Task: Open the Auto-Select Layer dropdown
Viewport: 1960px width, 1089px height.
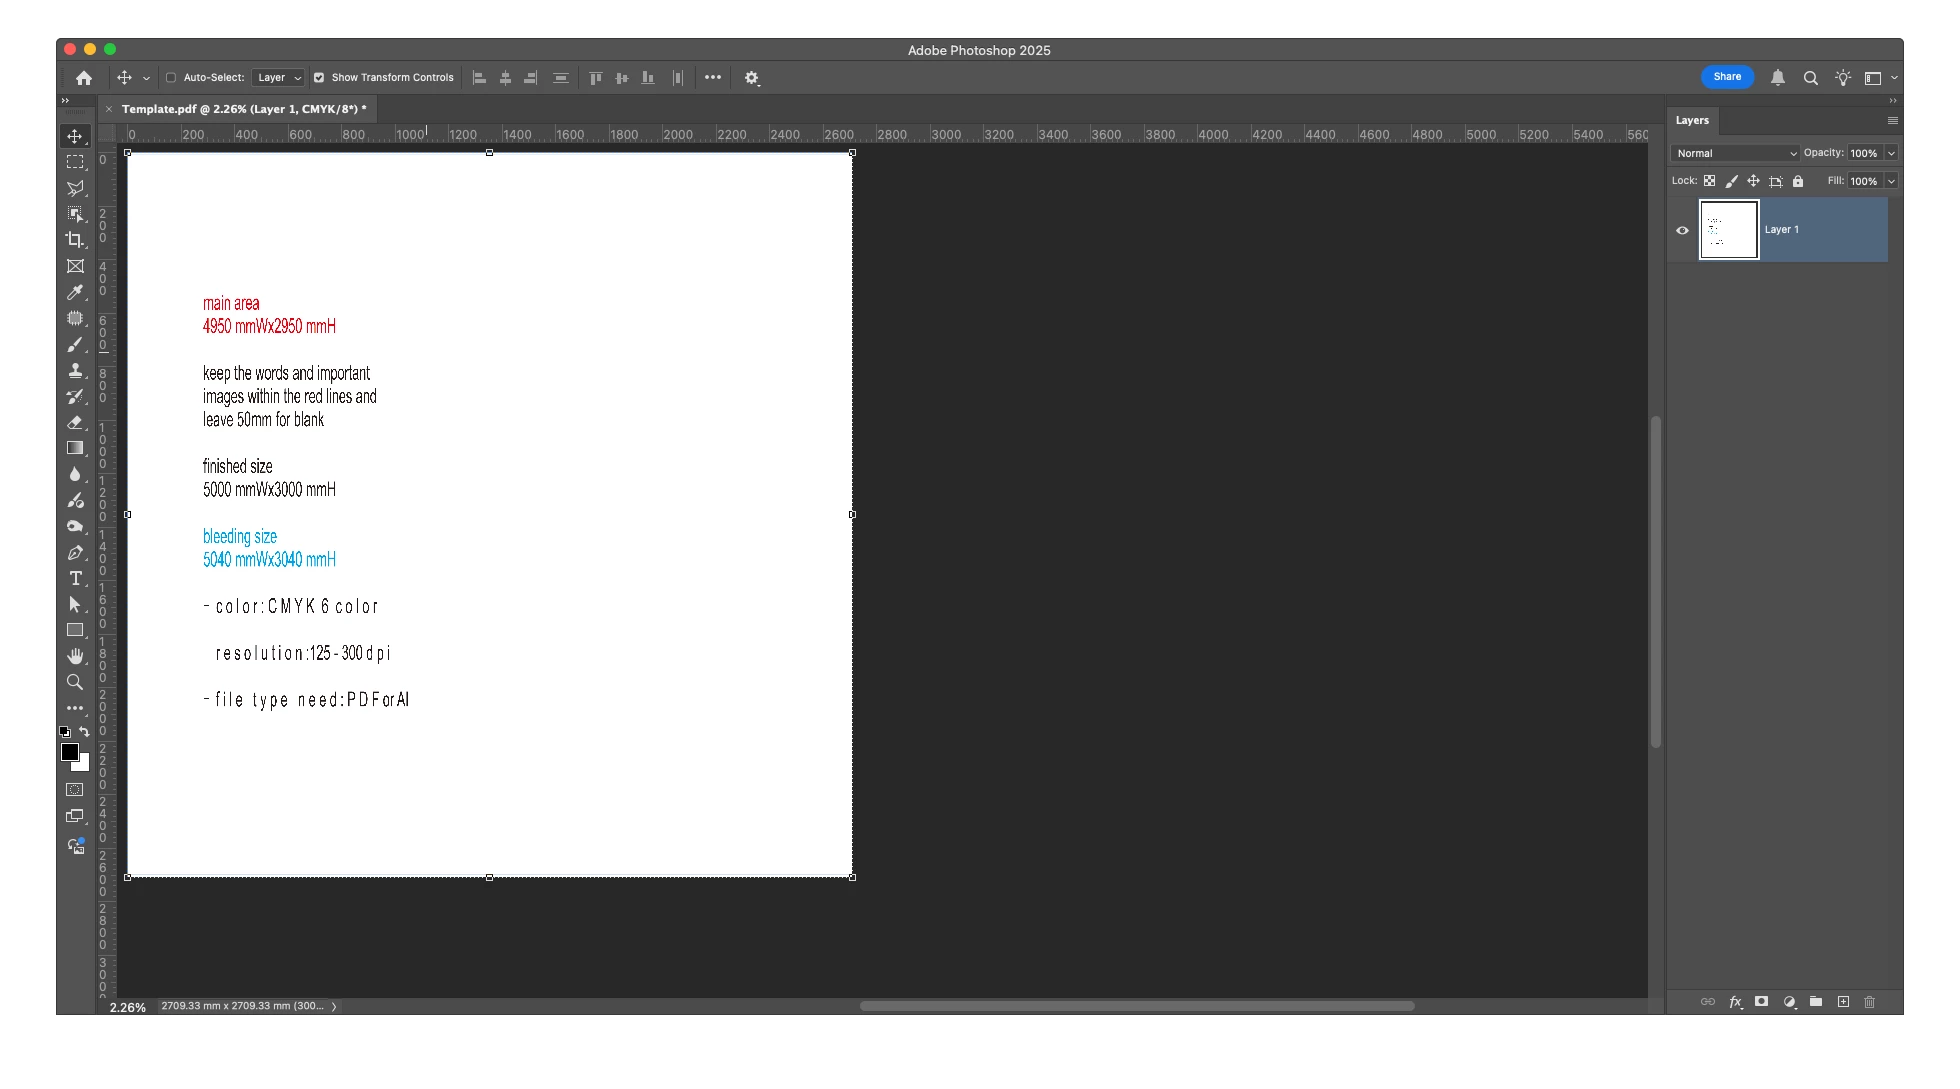Action: [x=278, y=78]
